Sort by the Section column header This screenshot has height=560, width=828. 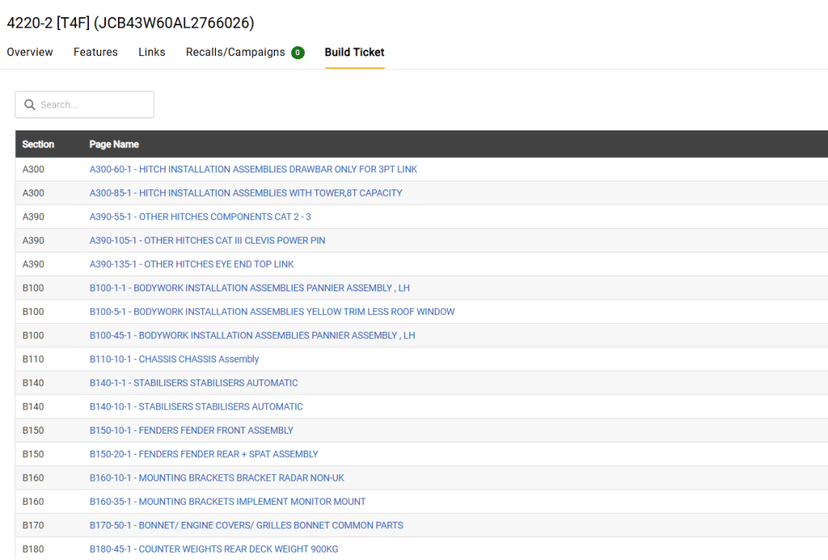[x=38, y=144]
